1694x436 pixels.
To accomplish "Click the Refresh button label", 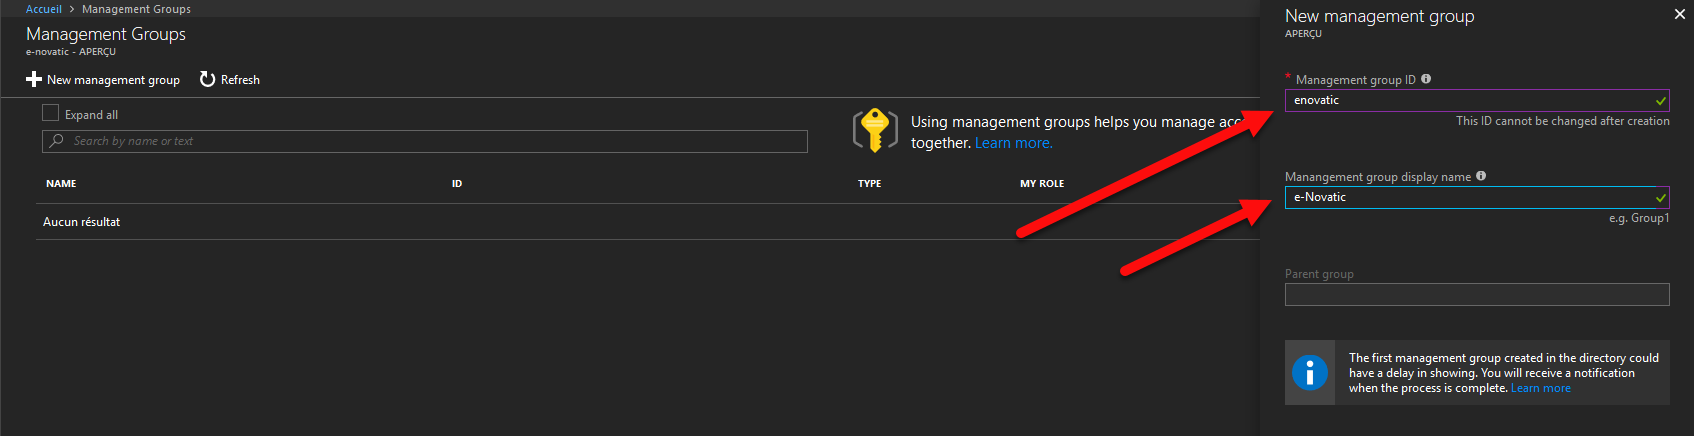I will (240, 80).
